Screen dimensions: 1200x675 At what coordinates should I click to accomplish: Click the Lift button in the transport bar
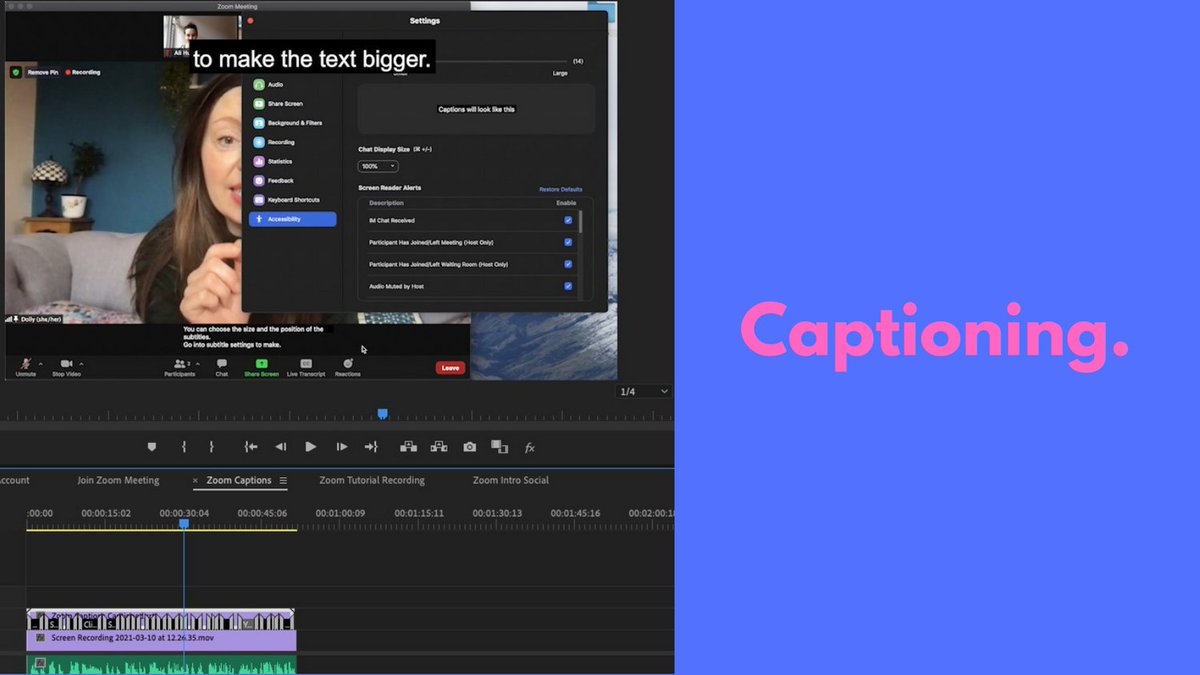point(408,447)
